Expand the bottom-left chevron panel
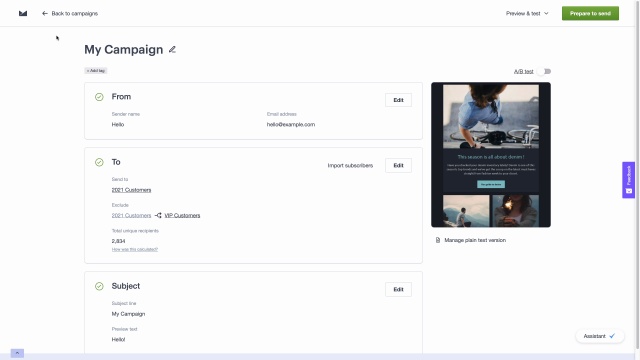640x360 pixels. coord(17,353)
